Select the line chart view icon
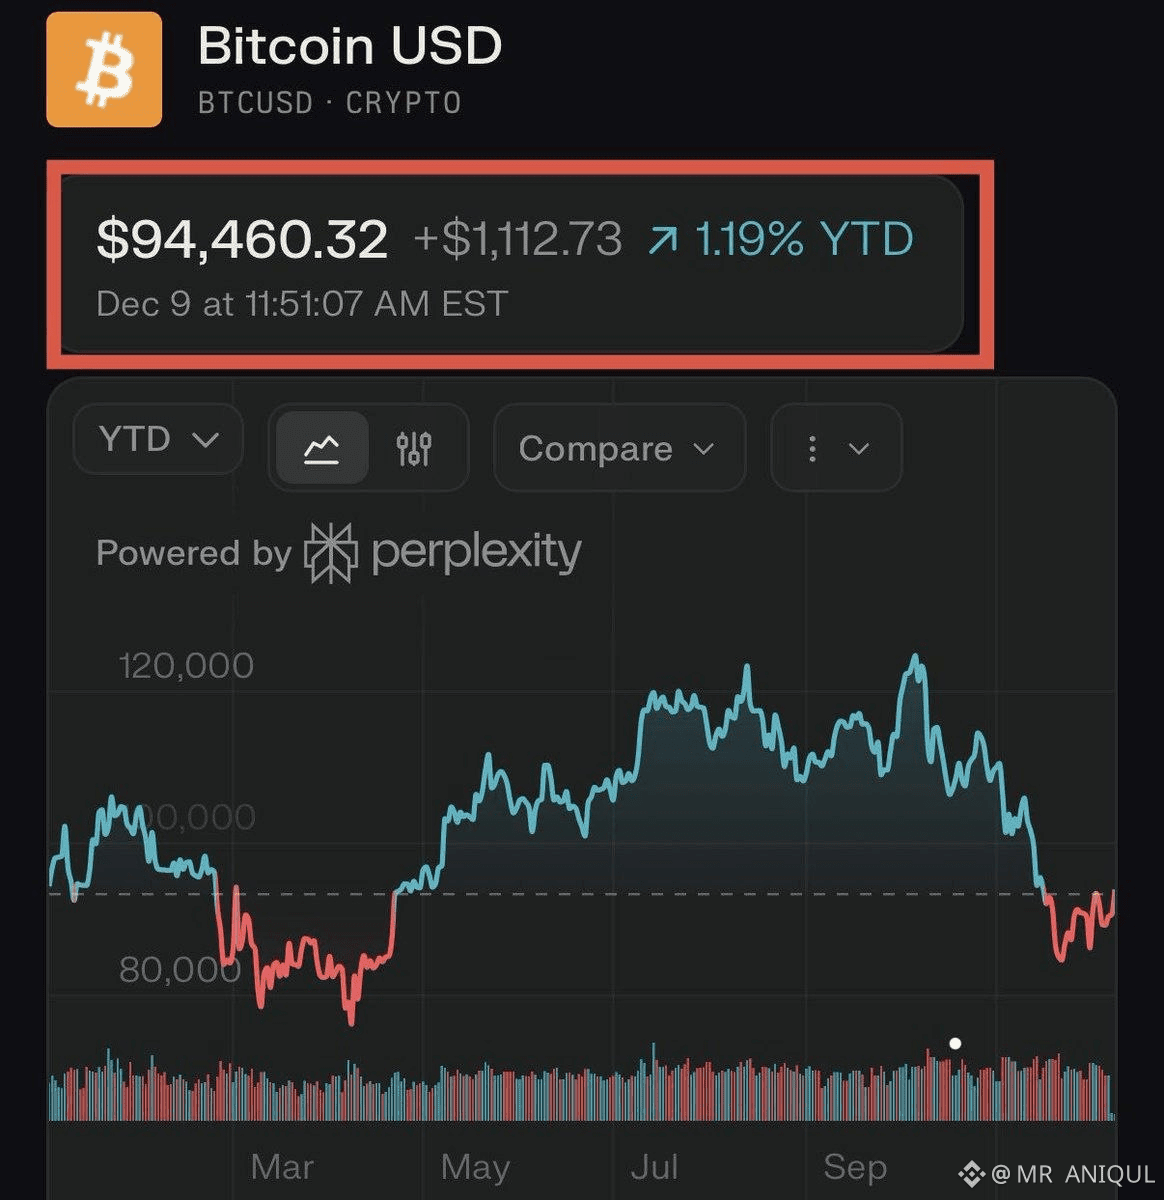Image resolution: width=1164 pixels, height=1200 pixels. coord(321,448)
